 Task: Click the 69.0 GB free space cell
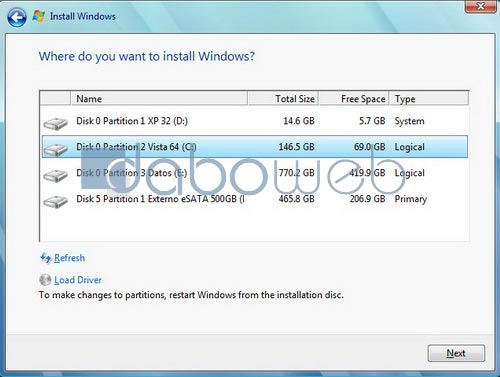[x=369, y=147]
